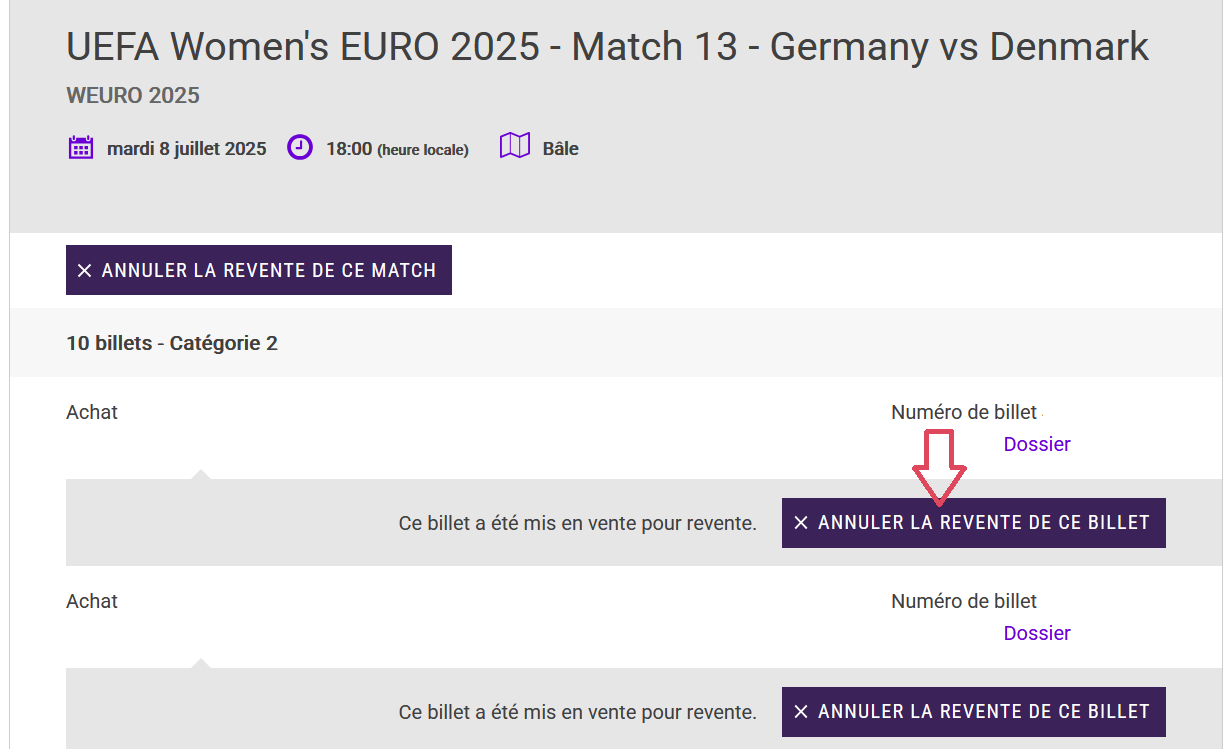Viewport: 1232px width, 749px height.
Task: Click the map icon beside Bâle
Action: 515,147
